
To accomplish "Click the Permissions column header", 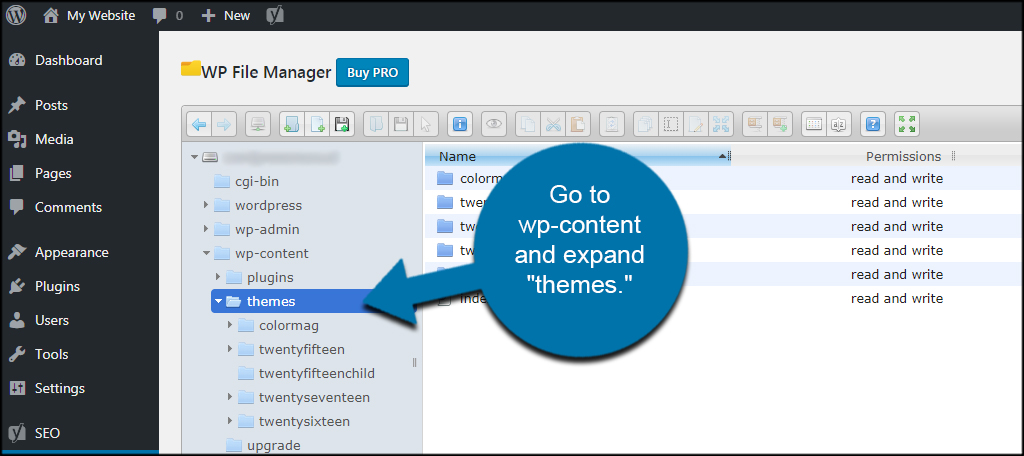I will tap(903, 157).
